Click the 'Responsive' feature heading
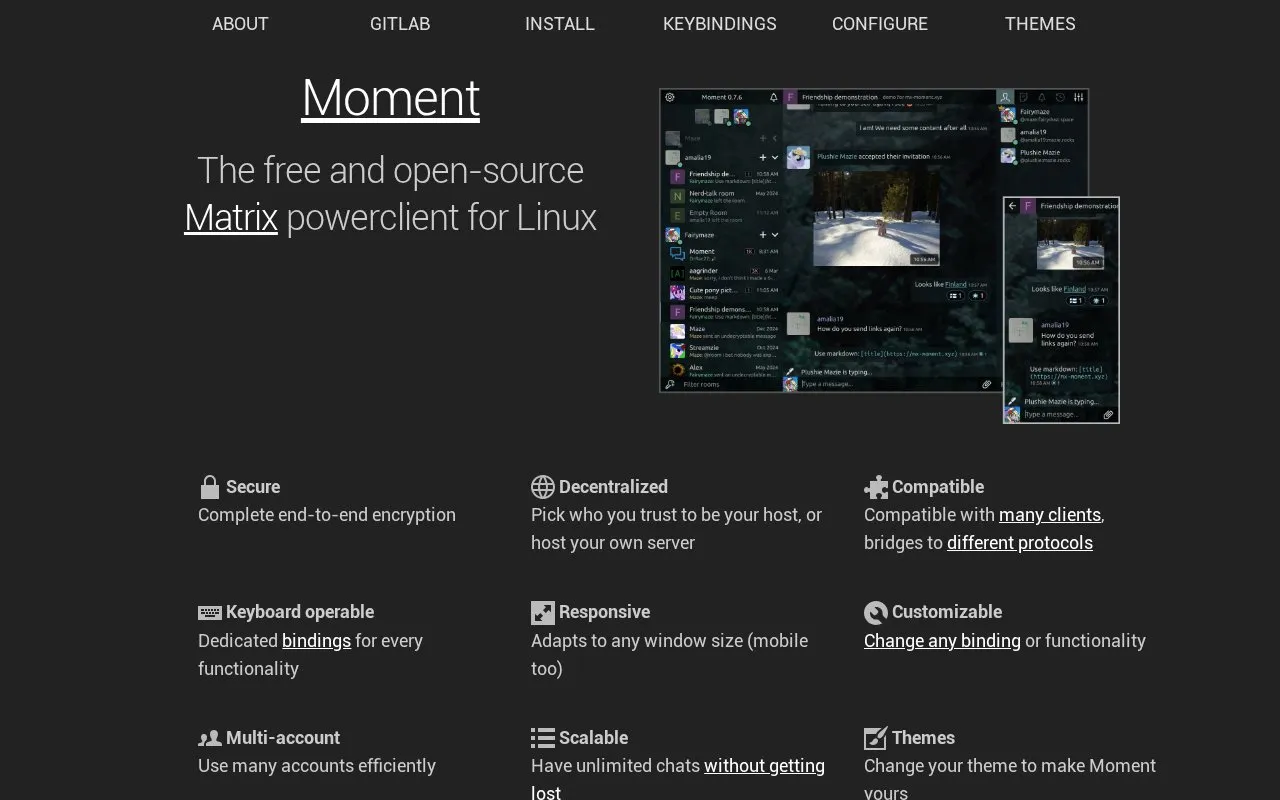The height and width of the screenshot is (800, 1280). pyautogui.click(x=604, y=612)
